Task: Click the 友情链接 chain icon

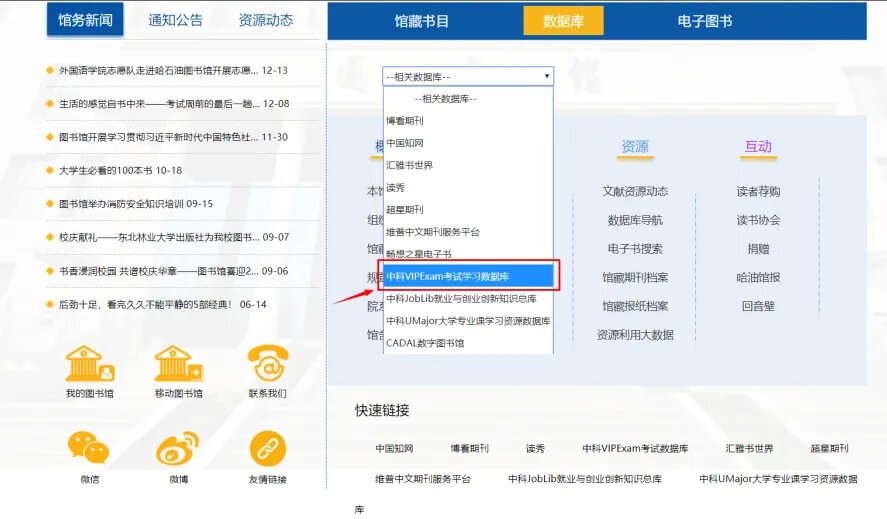Action: pos(267,449)
